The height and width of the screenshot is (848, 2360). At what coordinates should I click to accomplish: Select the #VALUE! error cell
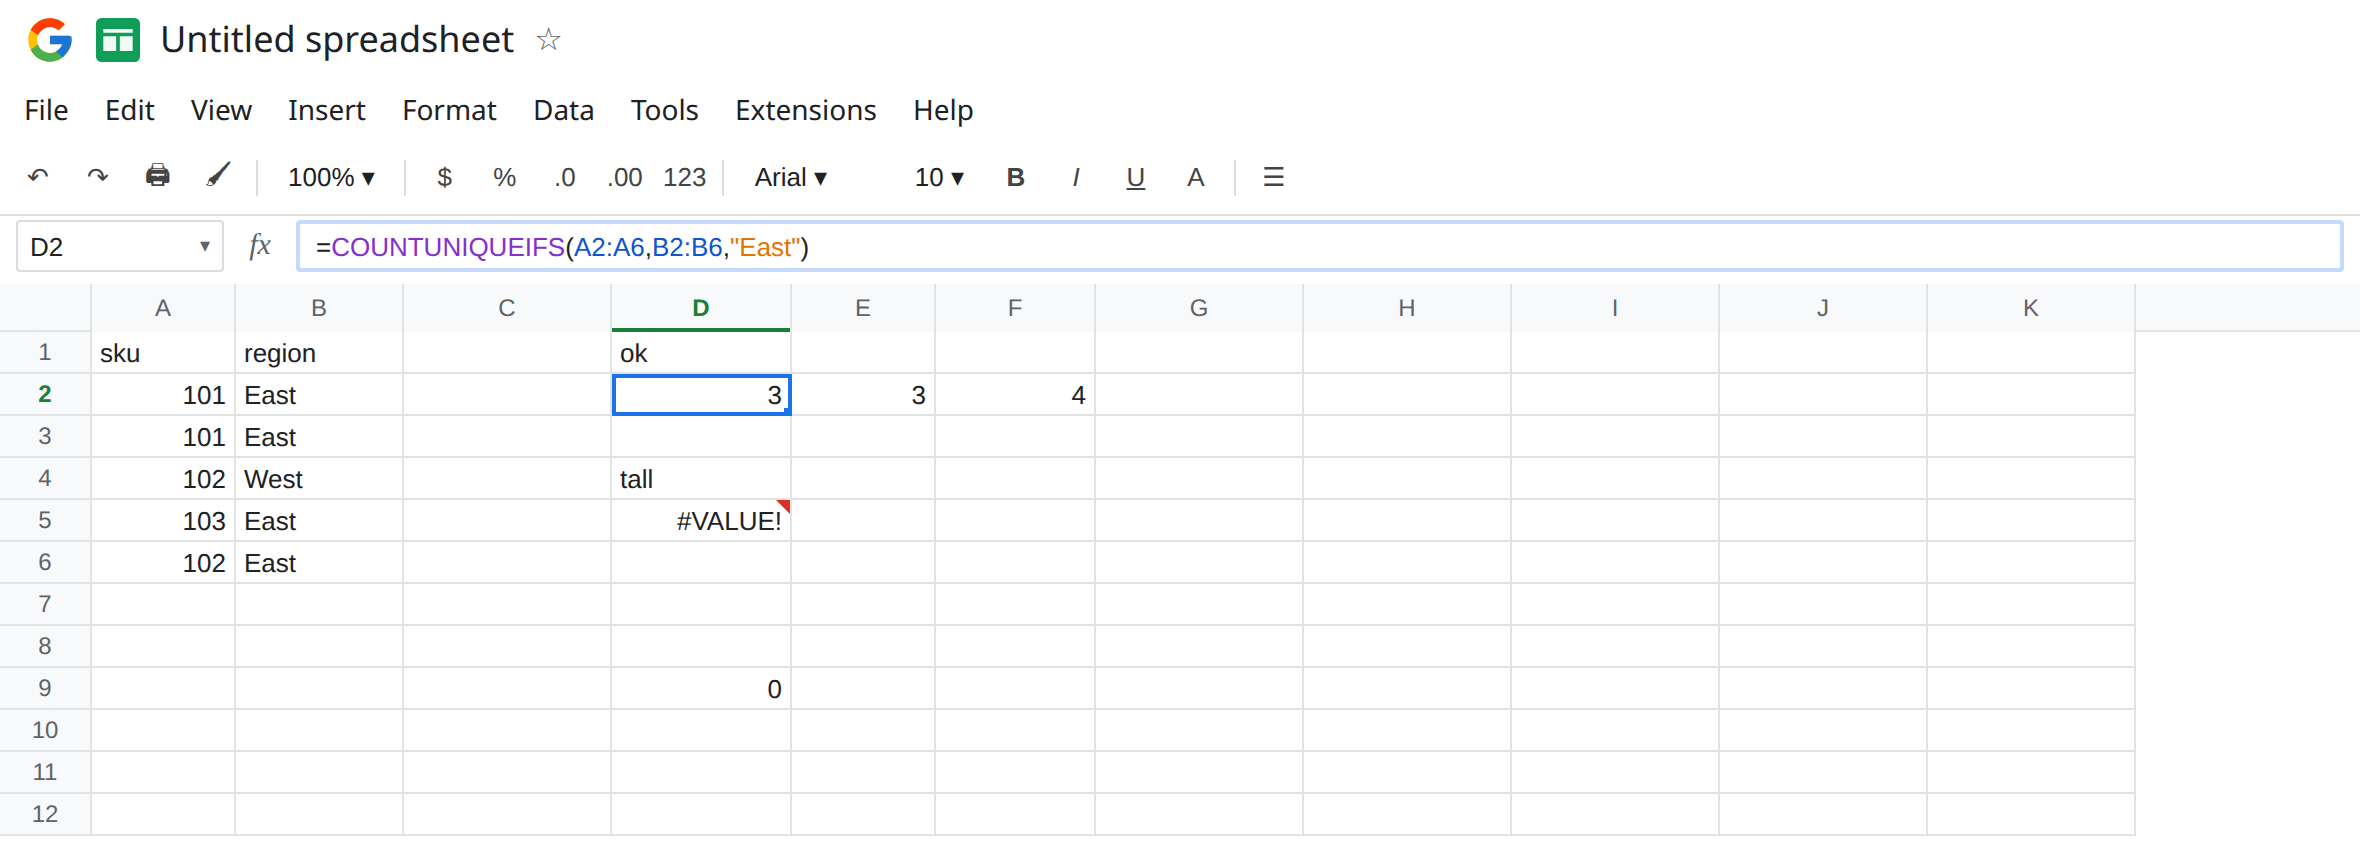pos(700,520)
